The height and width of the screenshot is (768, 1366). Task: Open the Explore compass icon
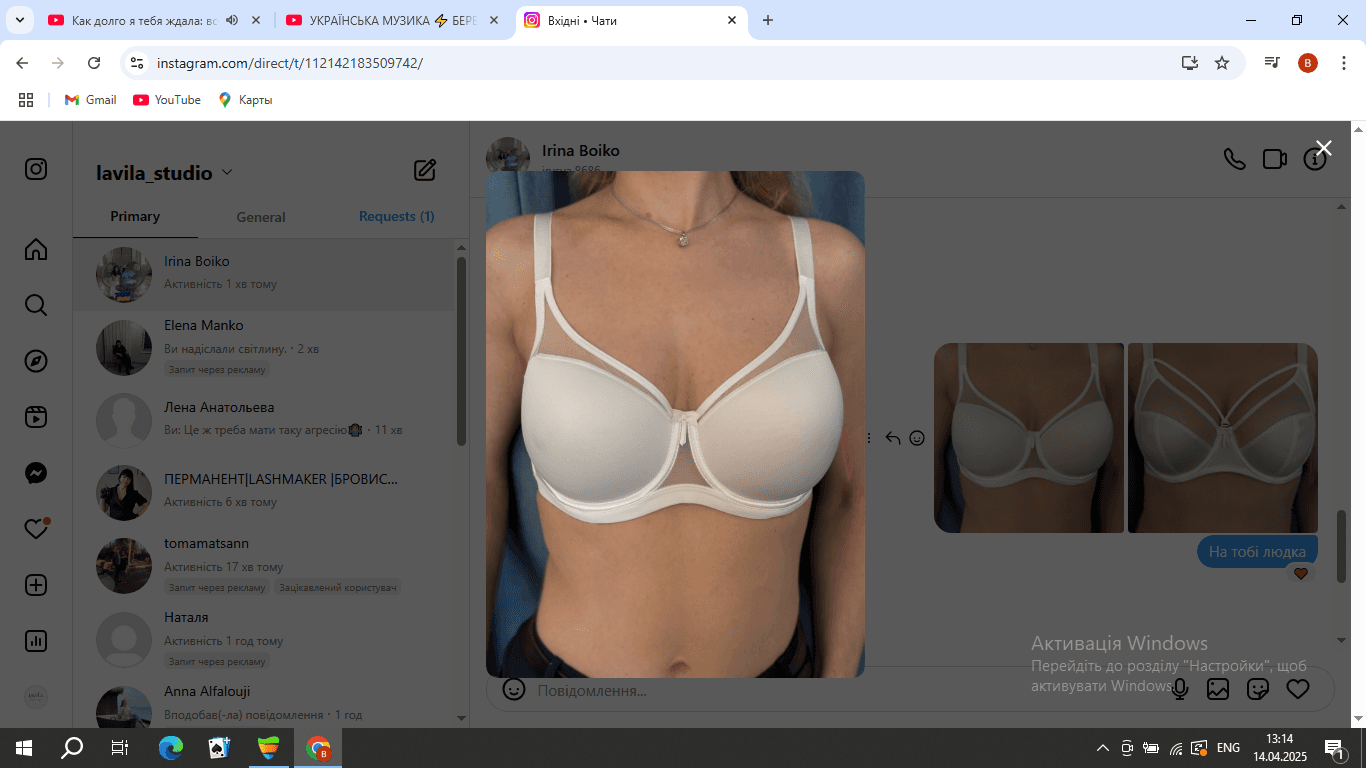pyautogui.click(x=36, y=361)
